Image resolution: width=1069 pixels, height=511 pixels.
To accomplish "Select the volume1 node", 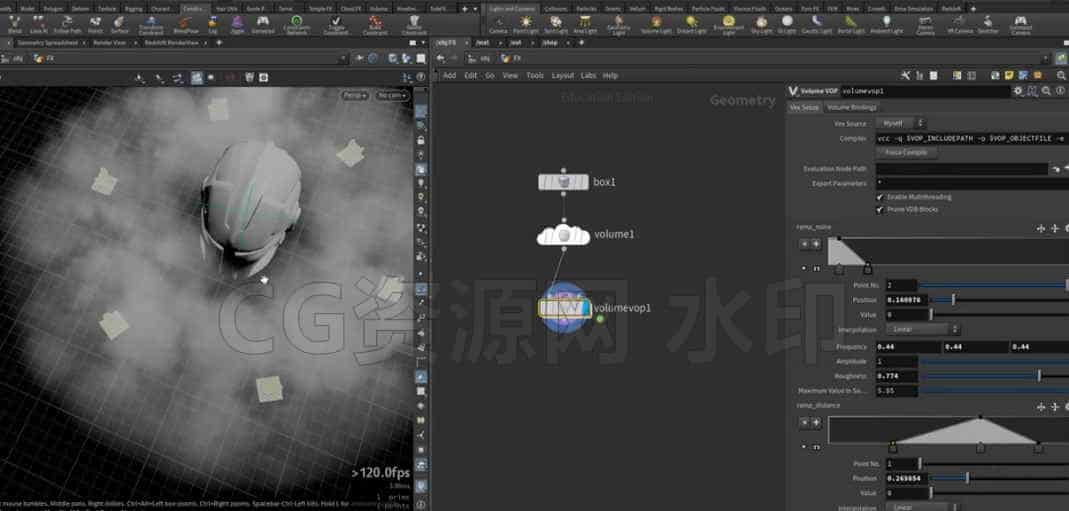I will (x=563, y=234).
